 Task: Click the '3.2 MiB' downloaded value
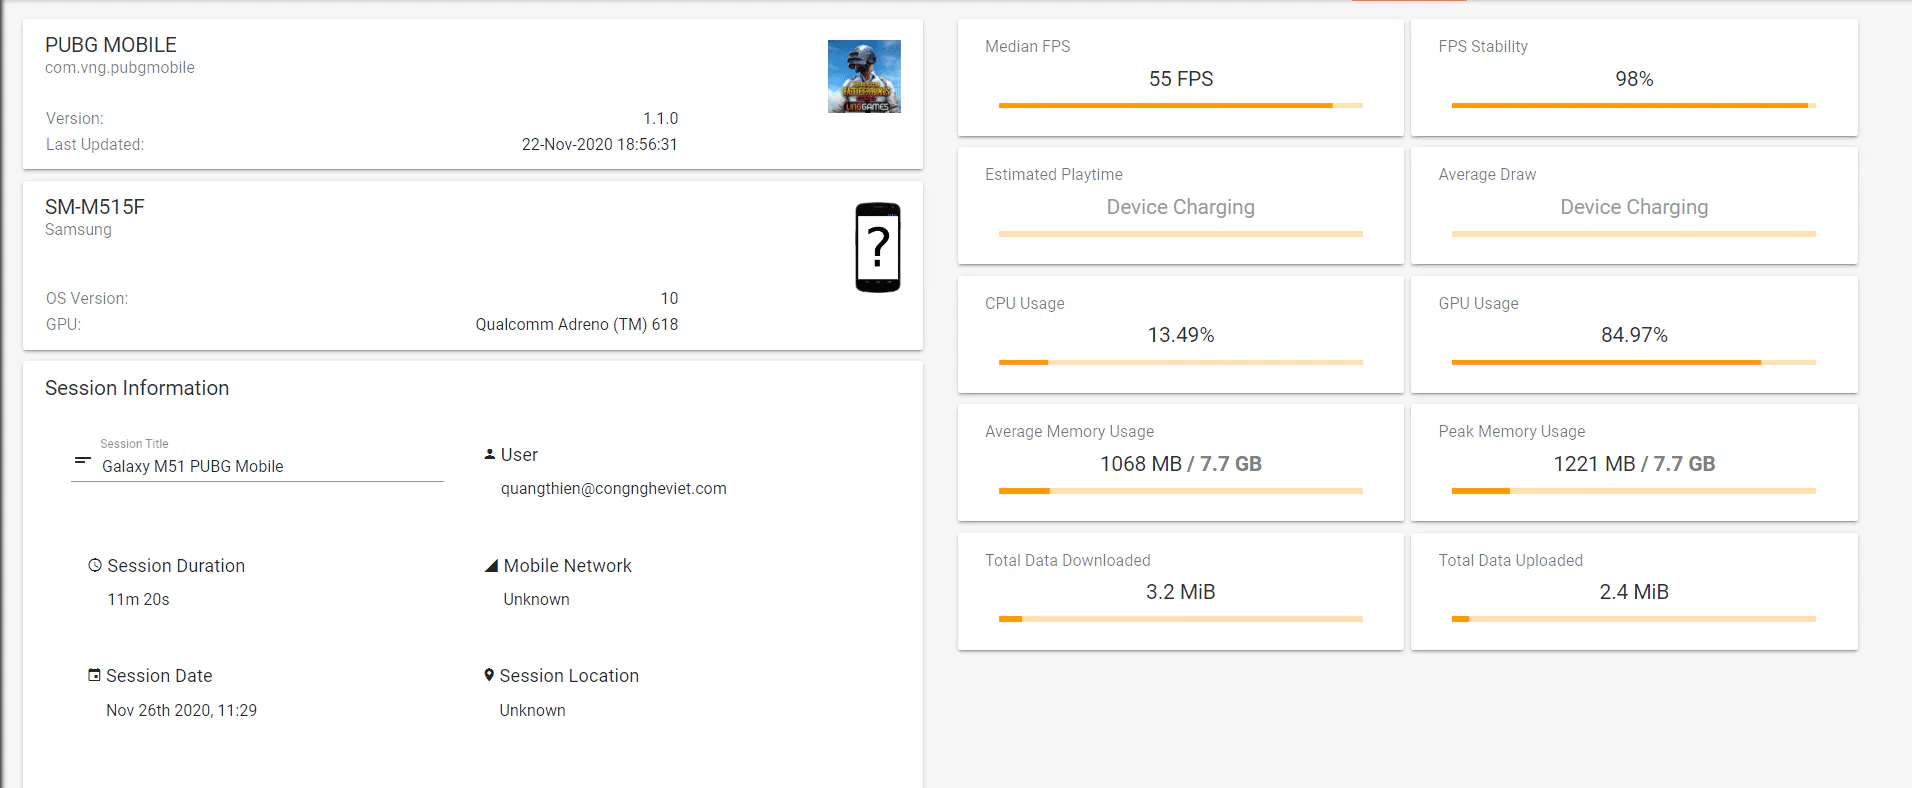[x=1181, y=592]
